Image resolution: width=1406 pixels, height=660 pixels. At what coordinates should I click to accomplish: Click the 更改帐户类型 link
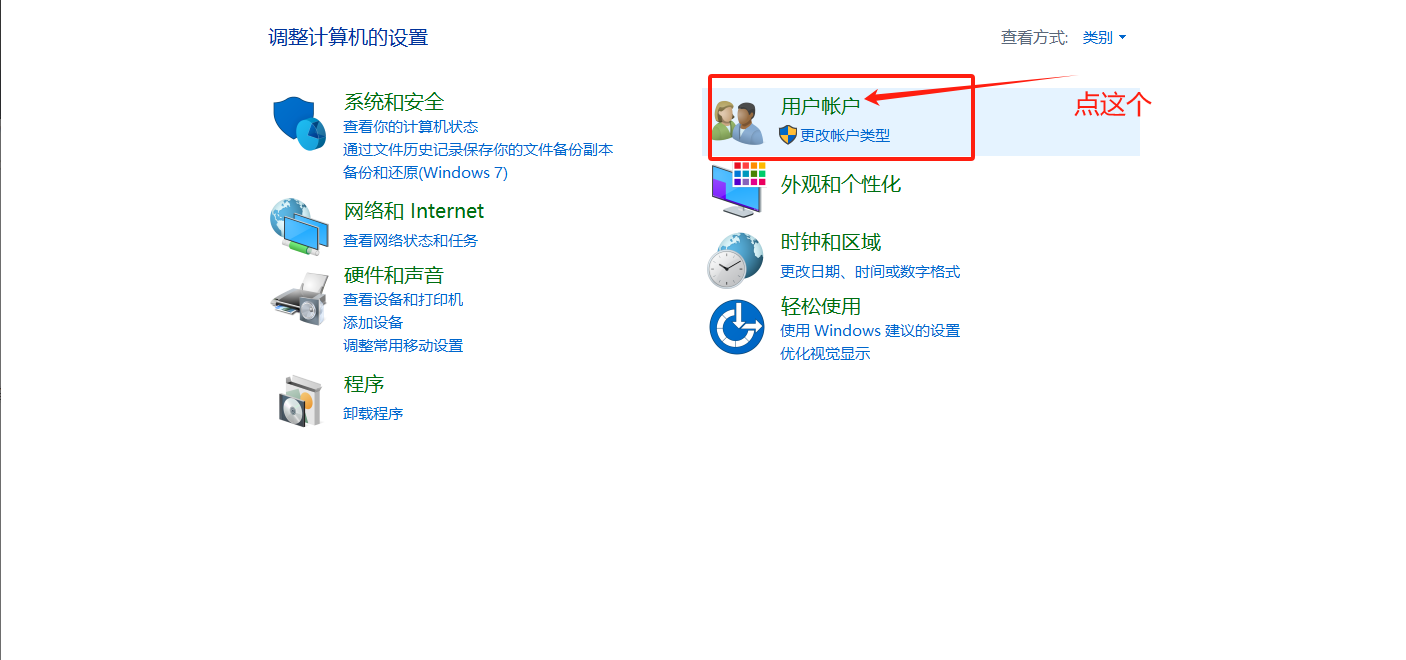tap(845, 135)
